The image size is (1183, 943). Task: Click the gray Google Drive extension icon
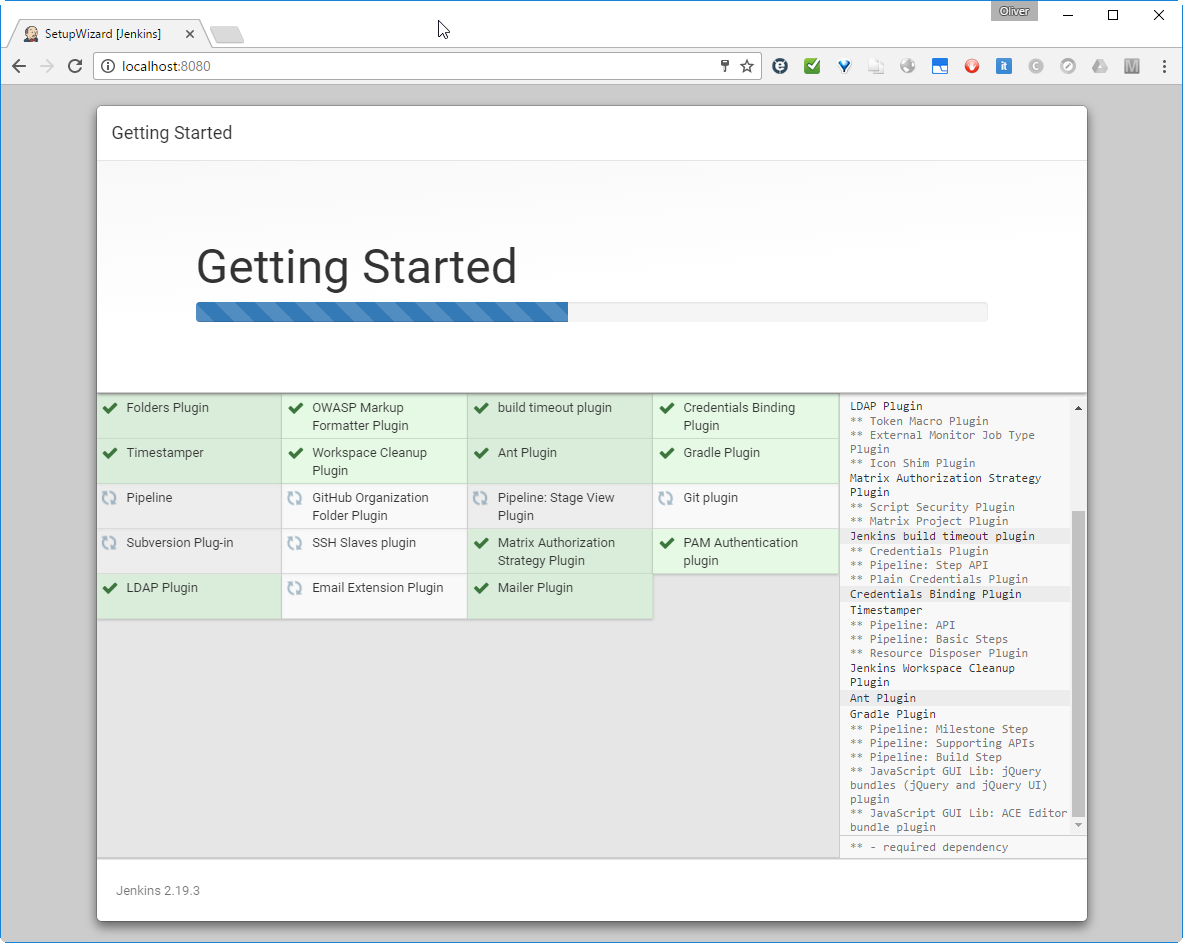click(1099, 66)
